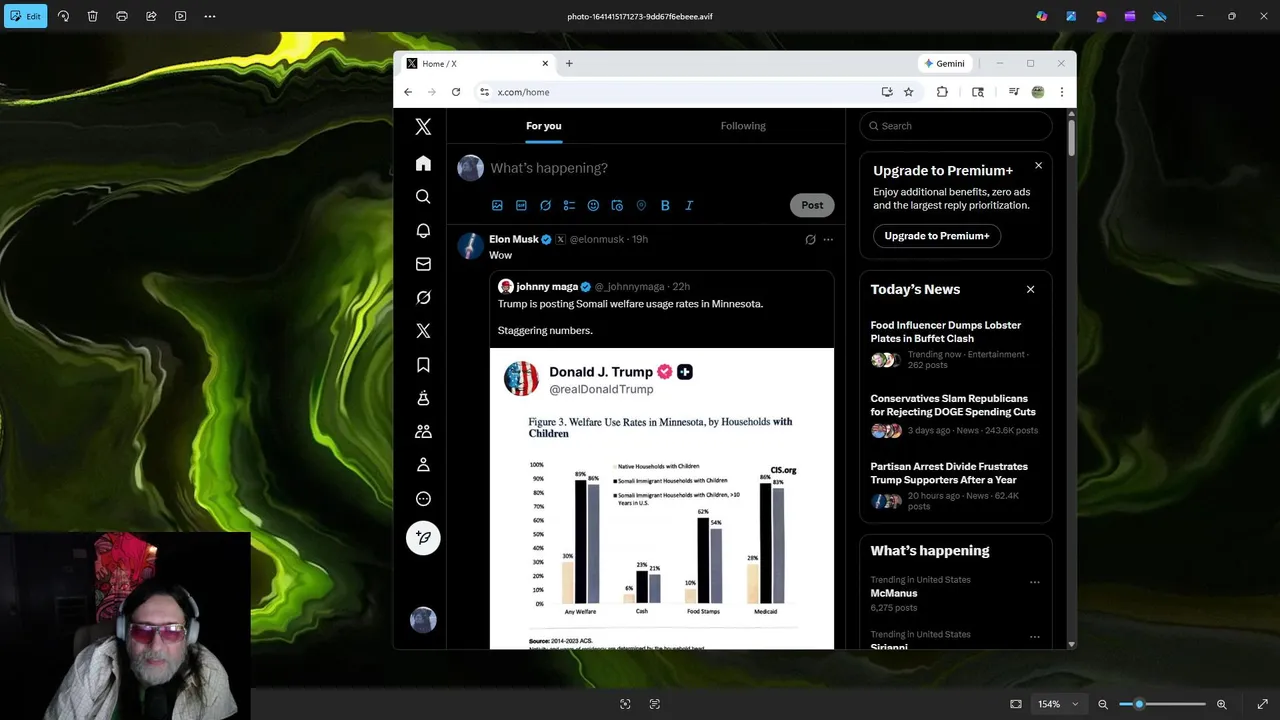Open johnny maga quoted profile

[547, 287]
